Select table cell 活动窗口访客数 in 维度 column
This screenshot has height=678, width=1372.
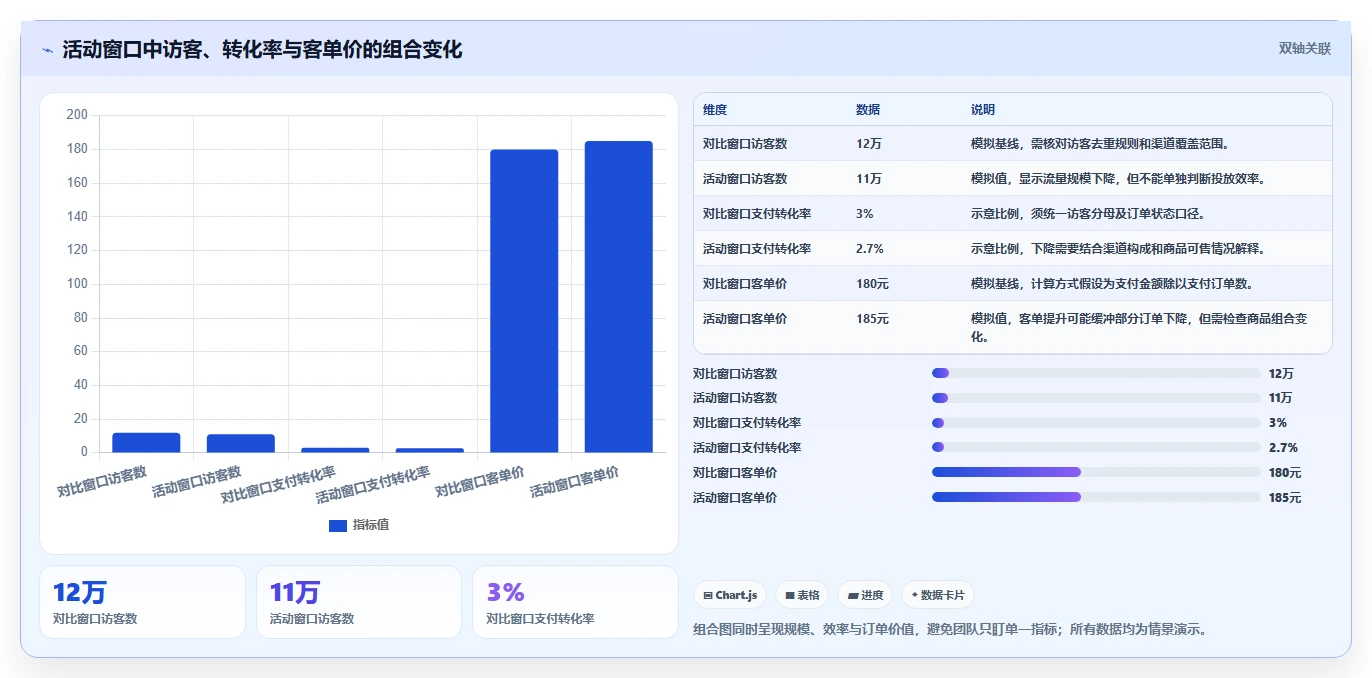(x=745, y=179)
